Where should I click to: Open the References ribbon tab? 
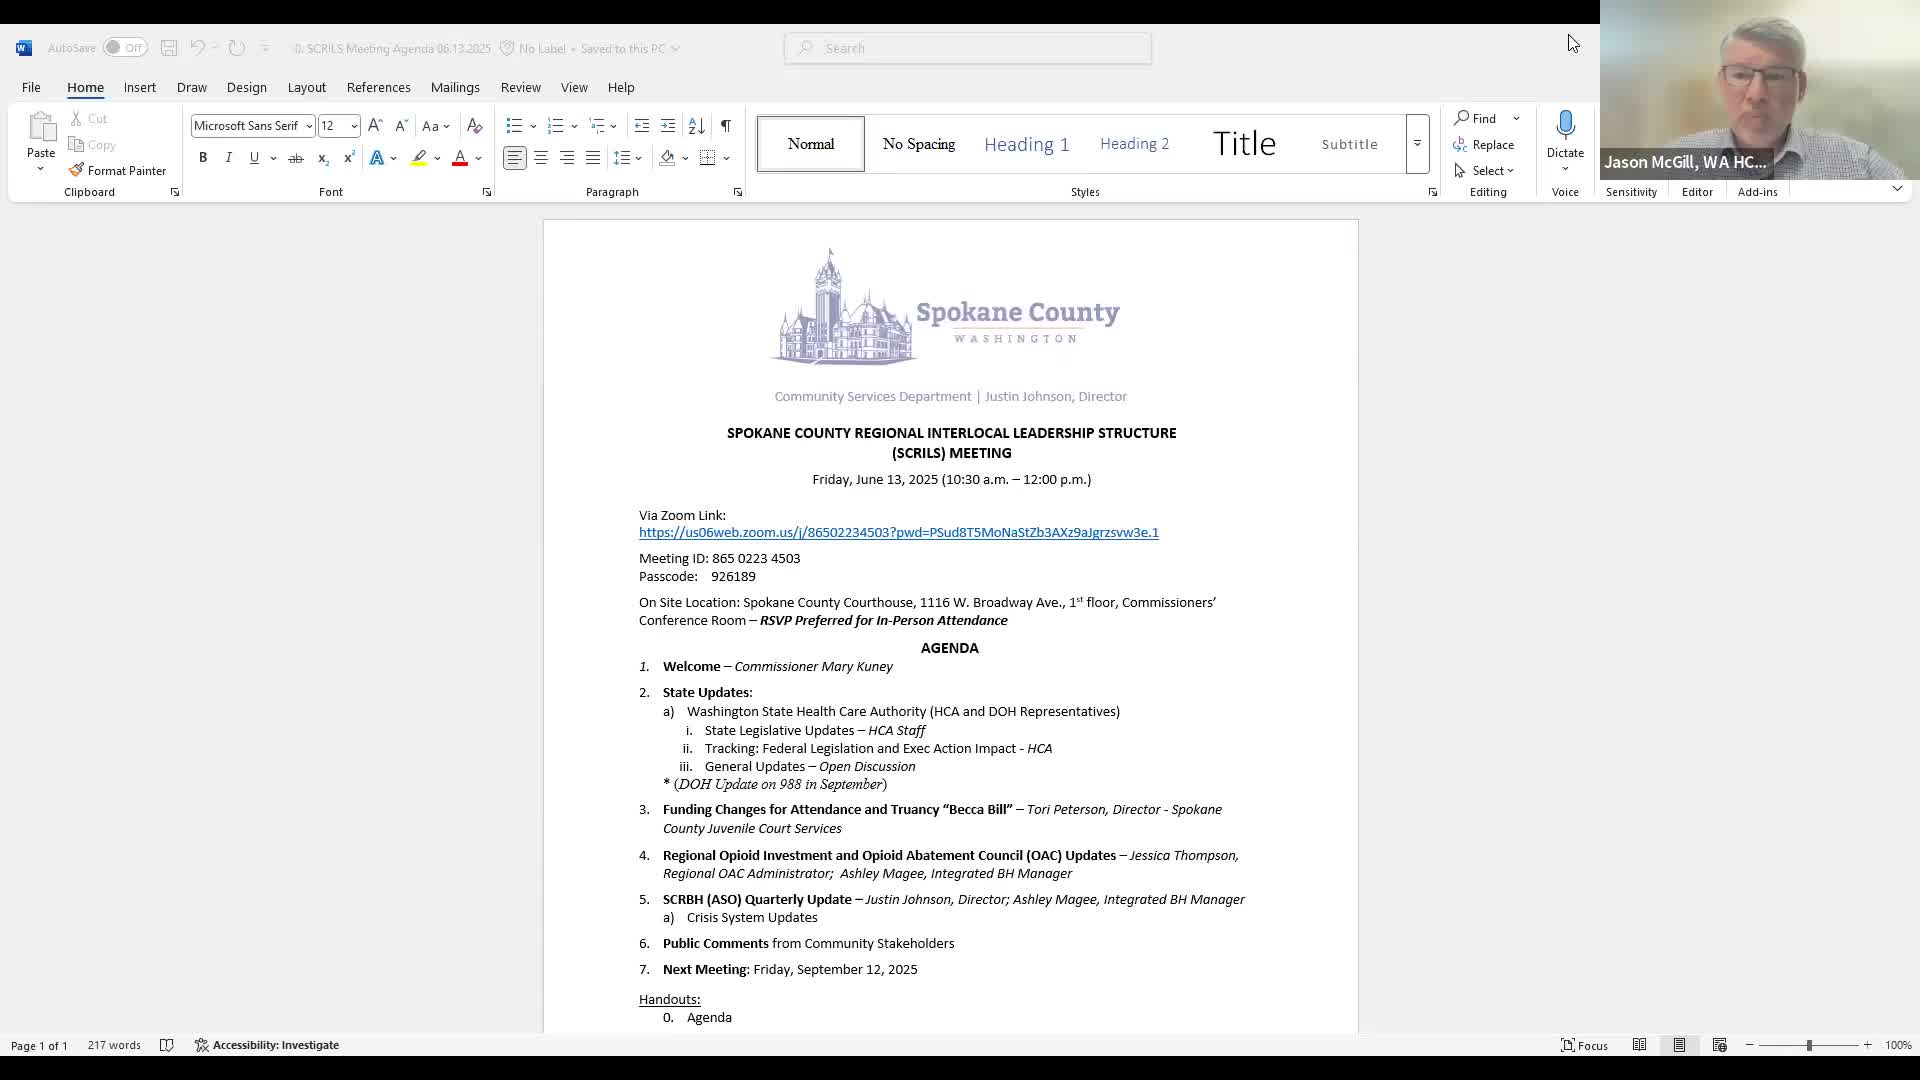click(378, 87)
